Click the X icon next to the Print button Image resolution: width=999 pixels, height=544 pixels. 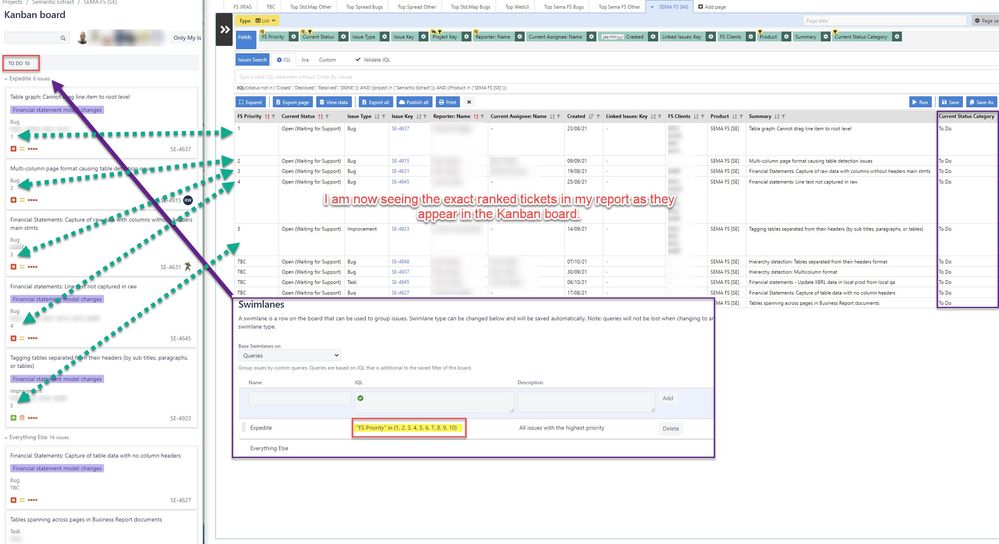[469, 102]
